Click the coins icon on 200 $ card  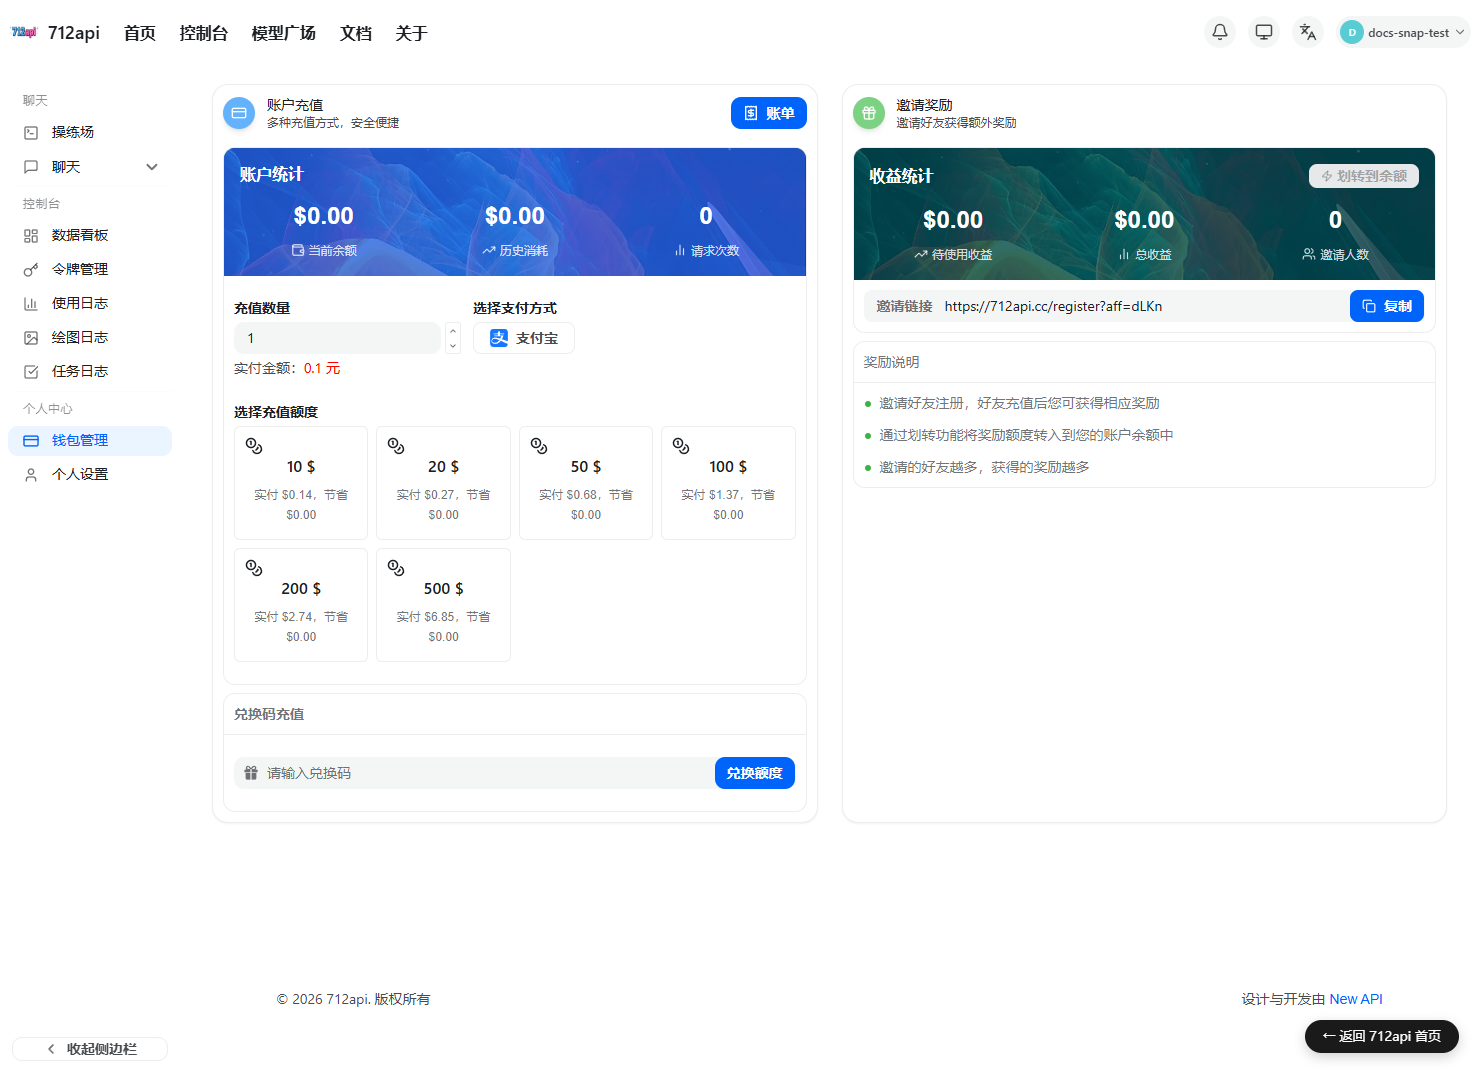254,568
